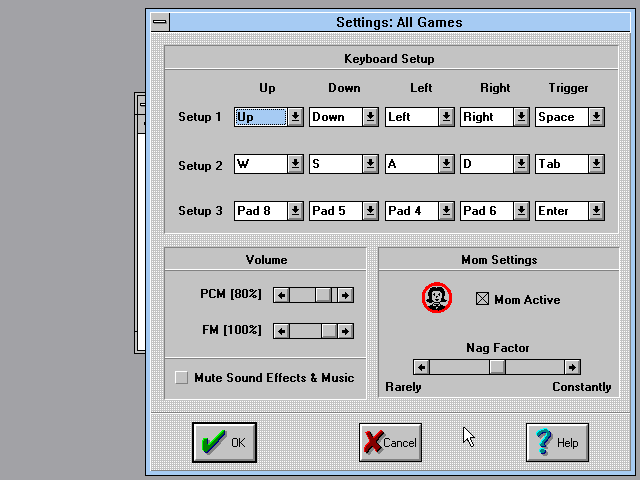Disable the Mom Active checkbox
640x480 pixels.
pyautogui.click(x=483, y=299)
